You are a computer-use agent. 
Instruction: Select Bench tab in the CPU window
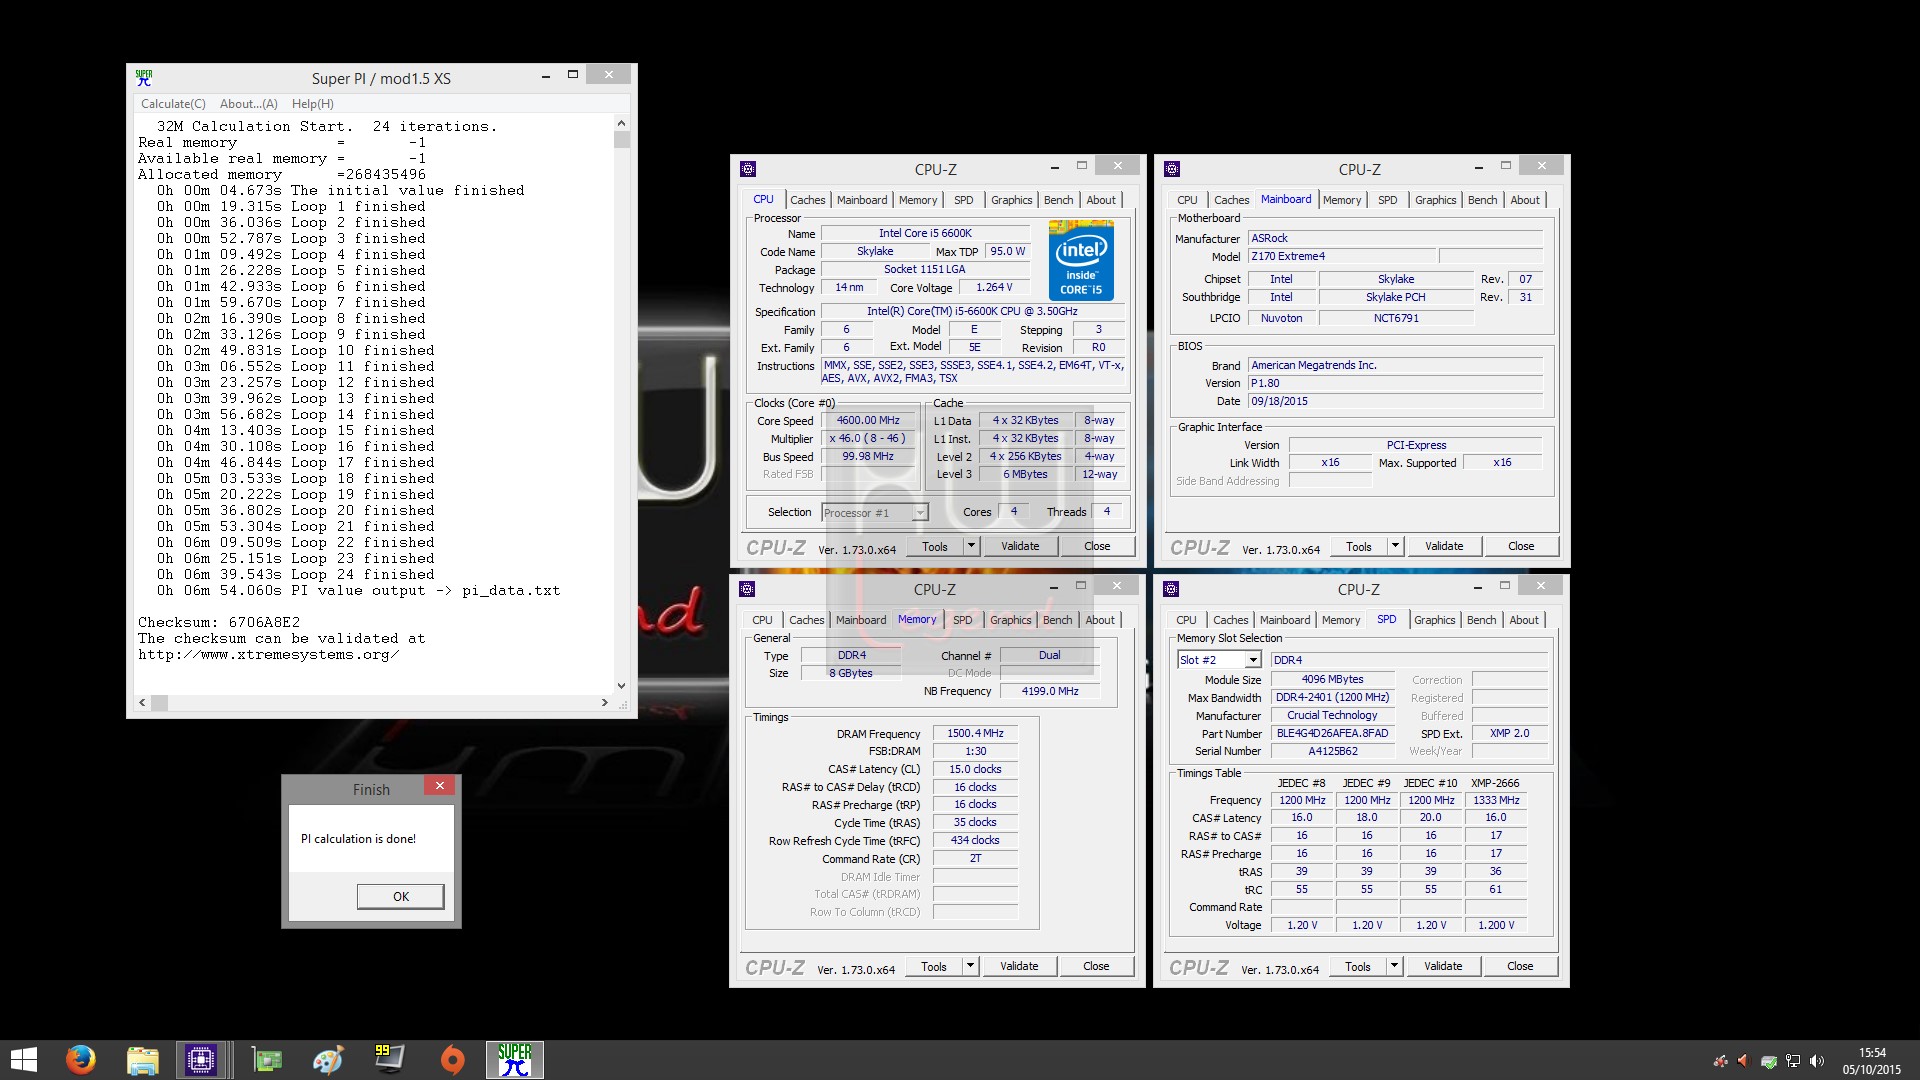(1058, 200)
